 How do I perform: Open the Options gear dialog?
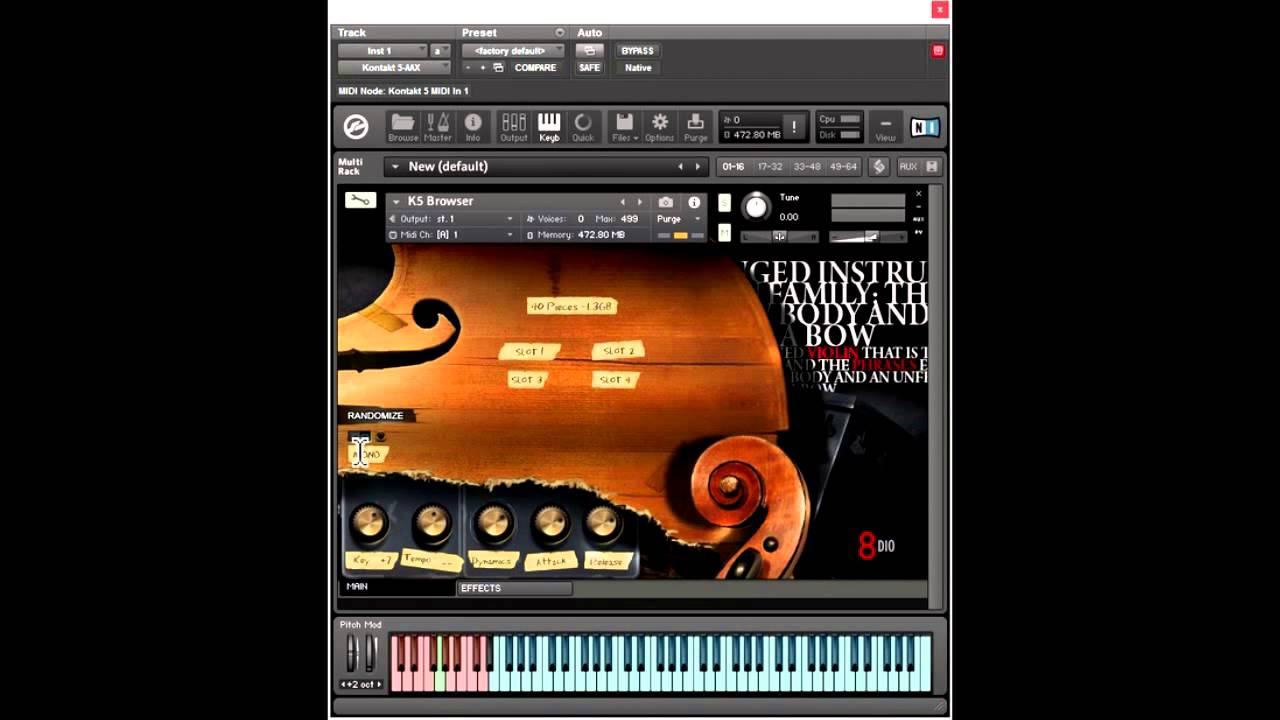tap(659, 127)
